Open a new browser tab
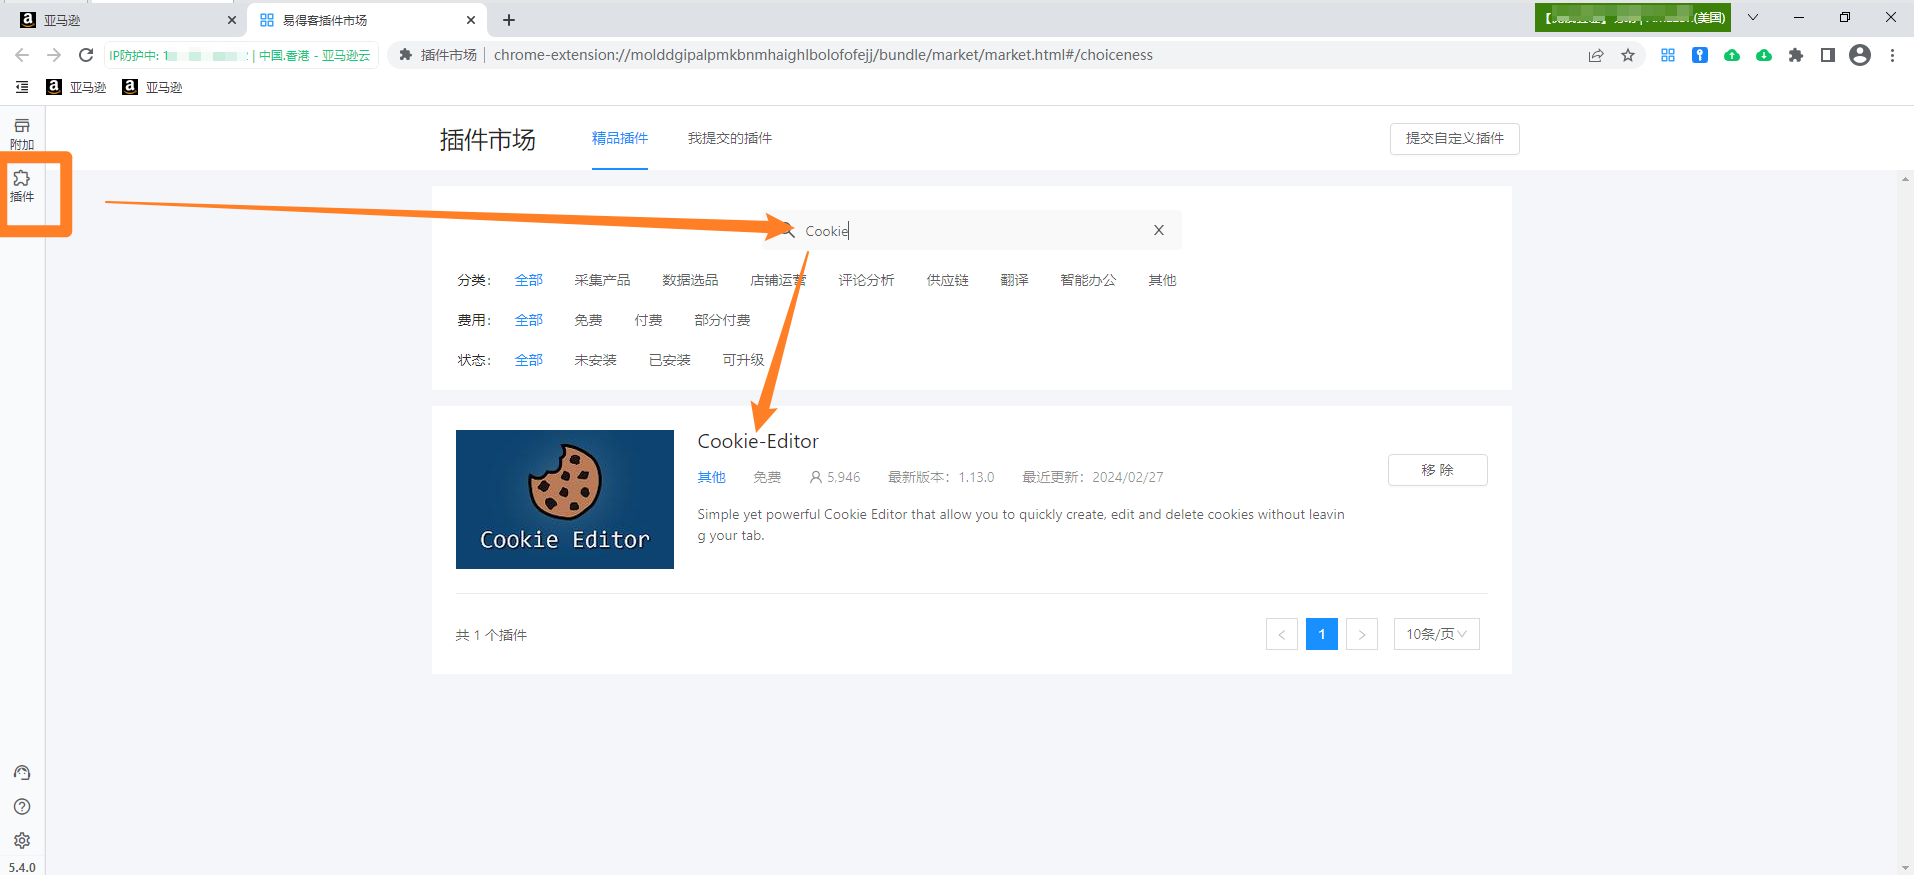The width and height of the screenshot is (1914, 875). click(x=509, y=20)
